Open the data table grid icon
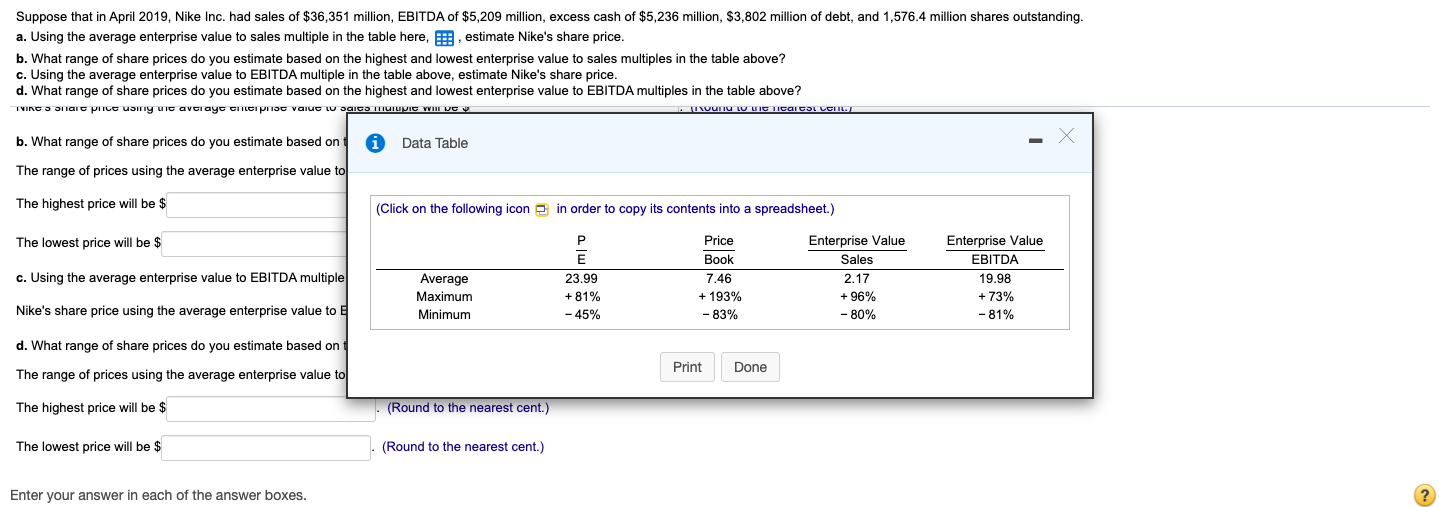 point(444,38)
